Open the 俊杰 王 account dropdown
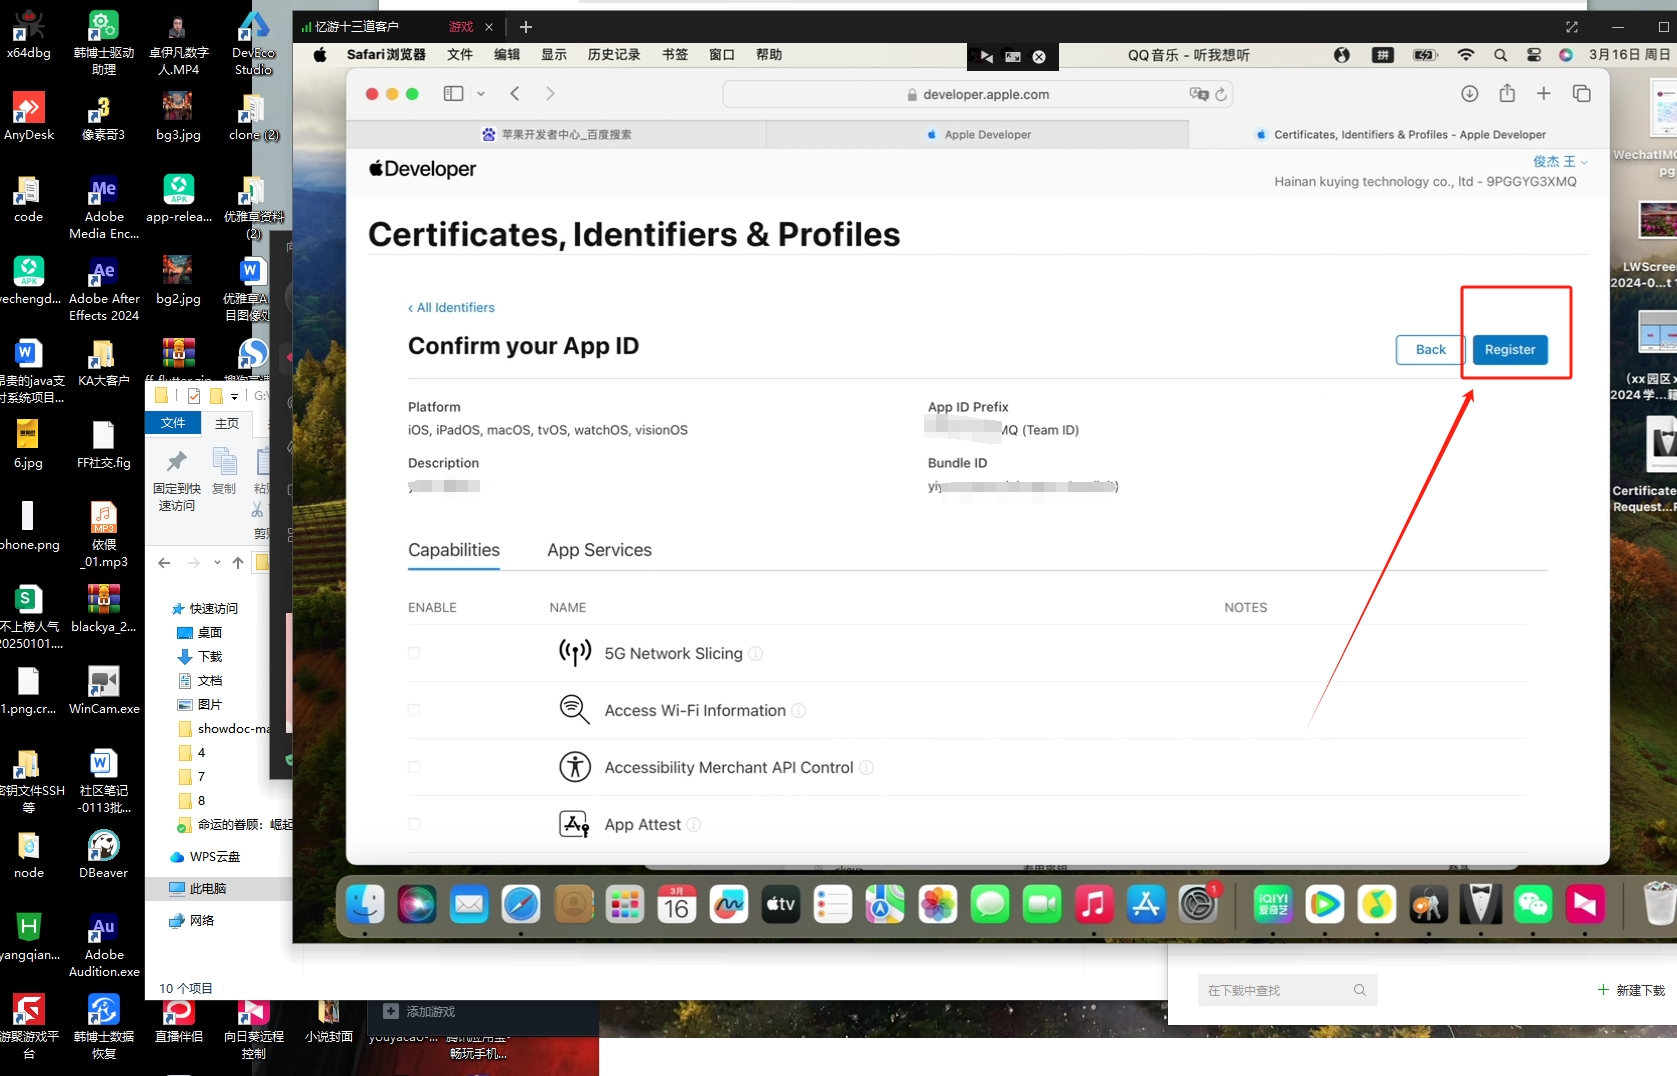1677x1076 pixels. point(1559,161)
